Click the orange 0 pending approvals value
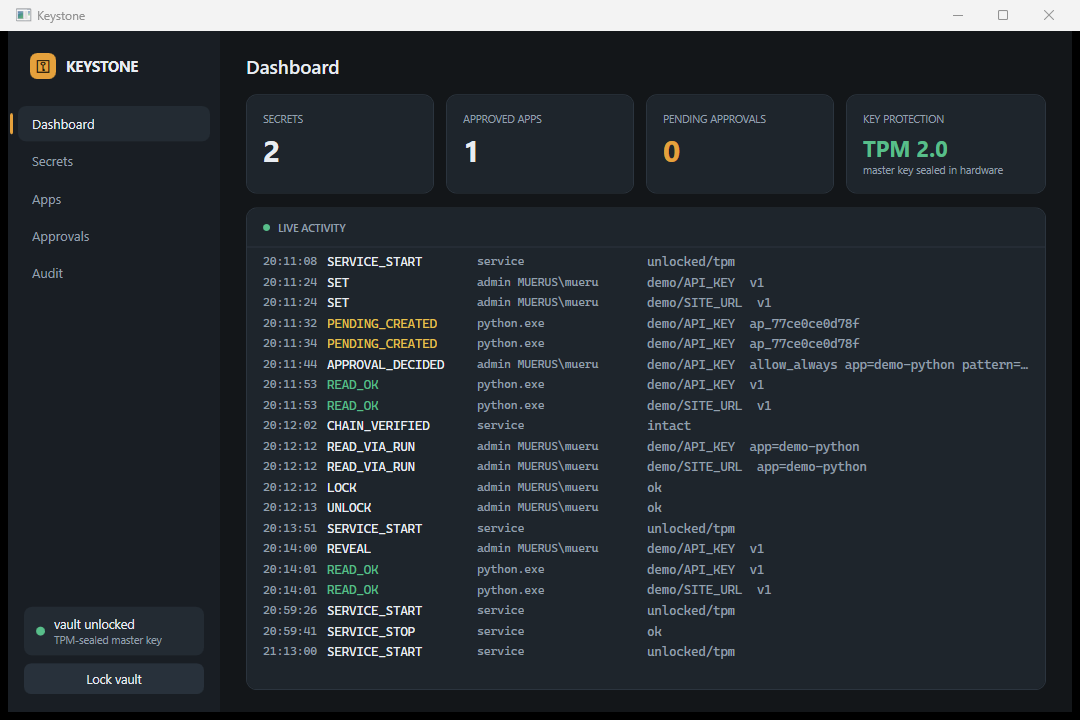The width and height of the screenshot is (1080, 720). click(672, 152)
